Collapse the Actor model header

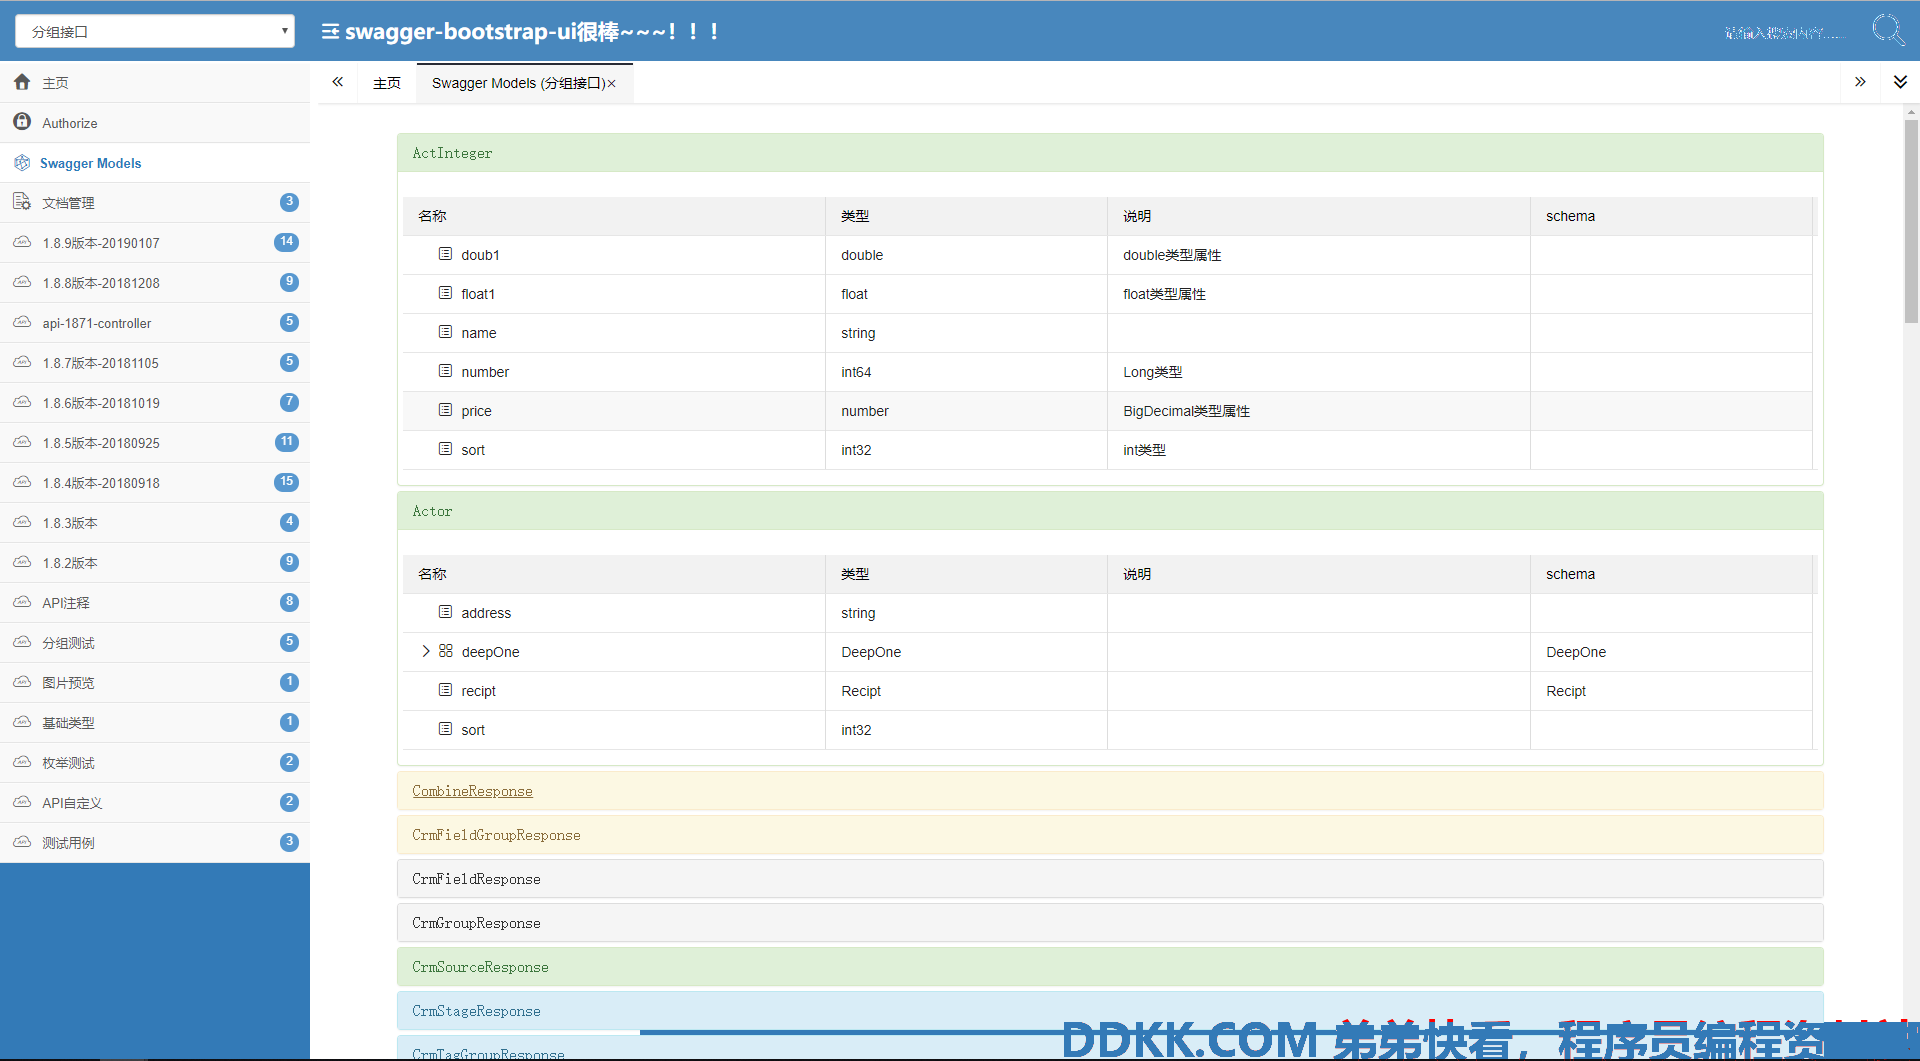[x=1110, y=511]
